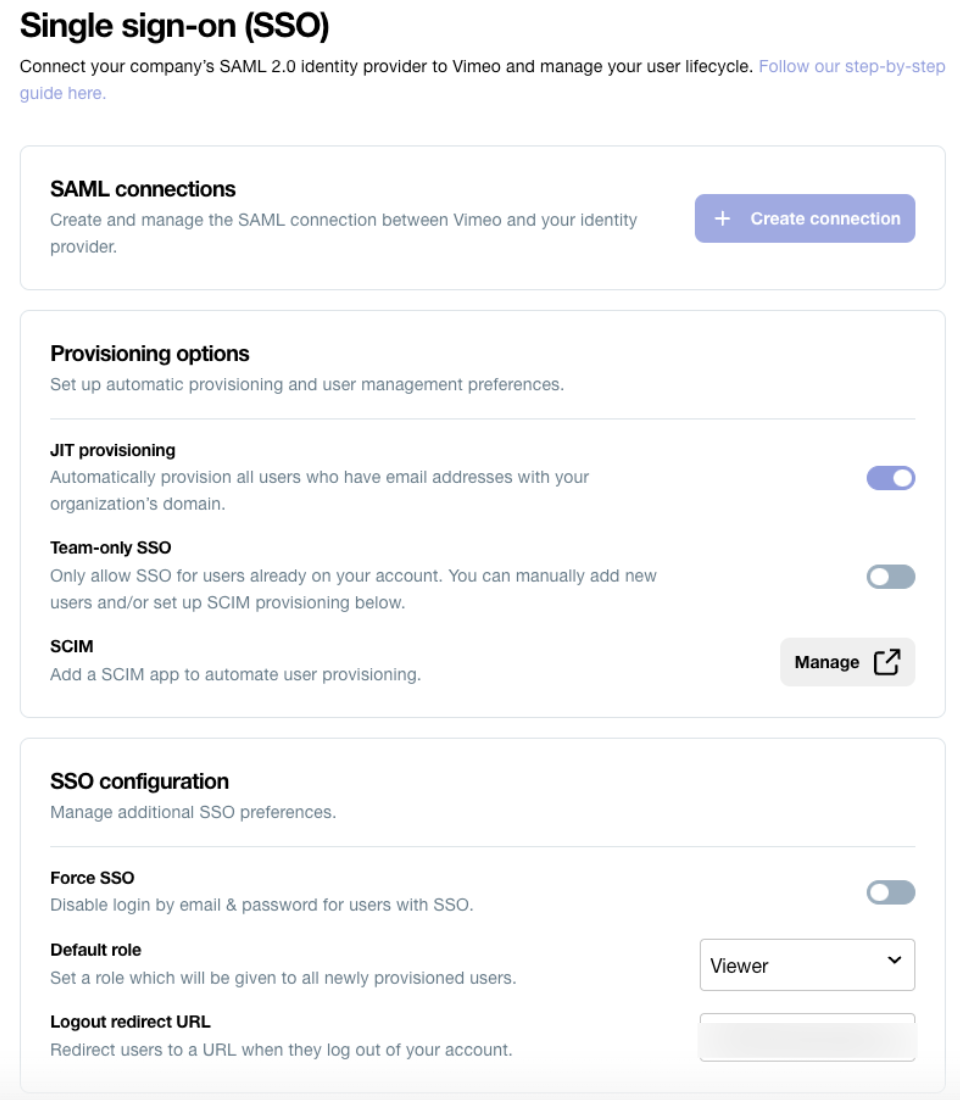This screenshot has height=1100, width=960.
Task: Click the SCIM section label
Action: tap(72, 646)
